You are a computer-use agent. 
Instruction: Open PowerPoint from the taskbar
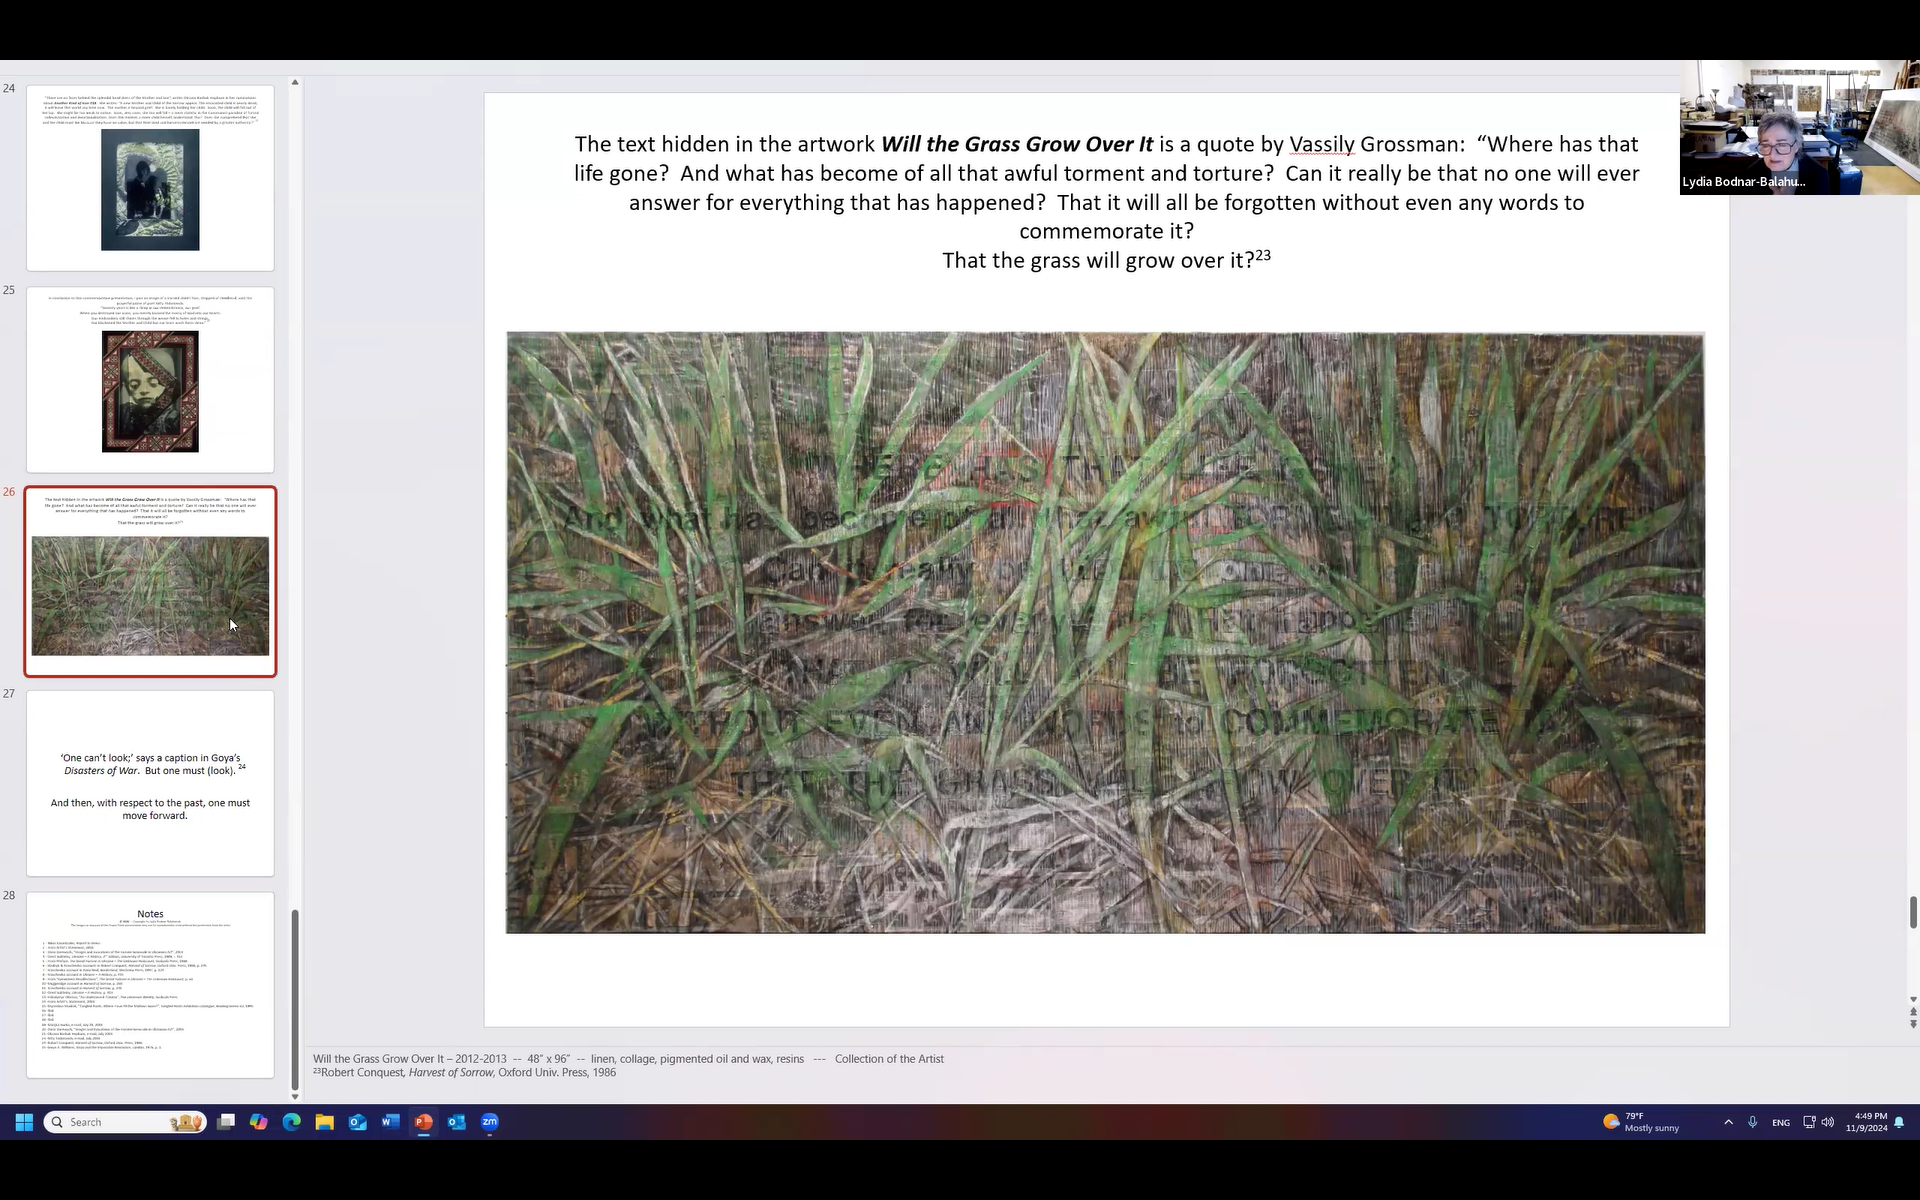click(423, 1122)
